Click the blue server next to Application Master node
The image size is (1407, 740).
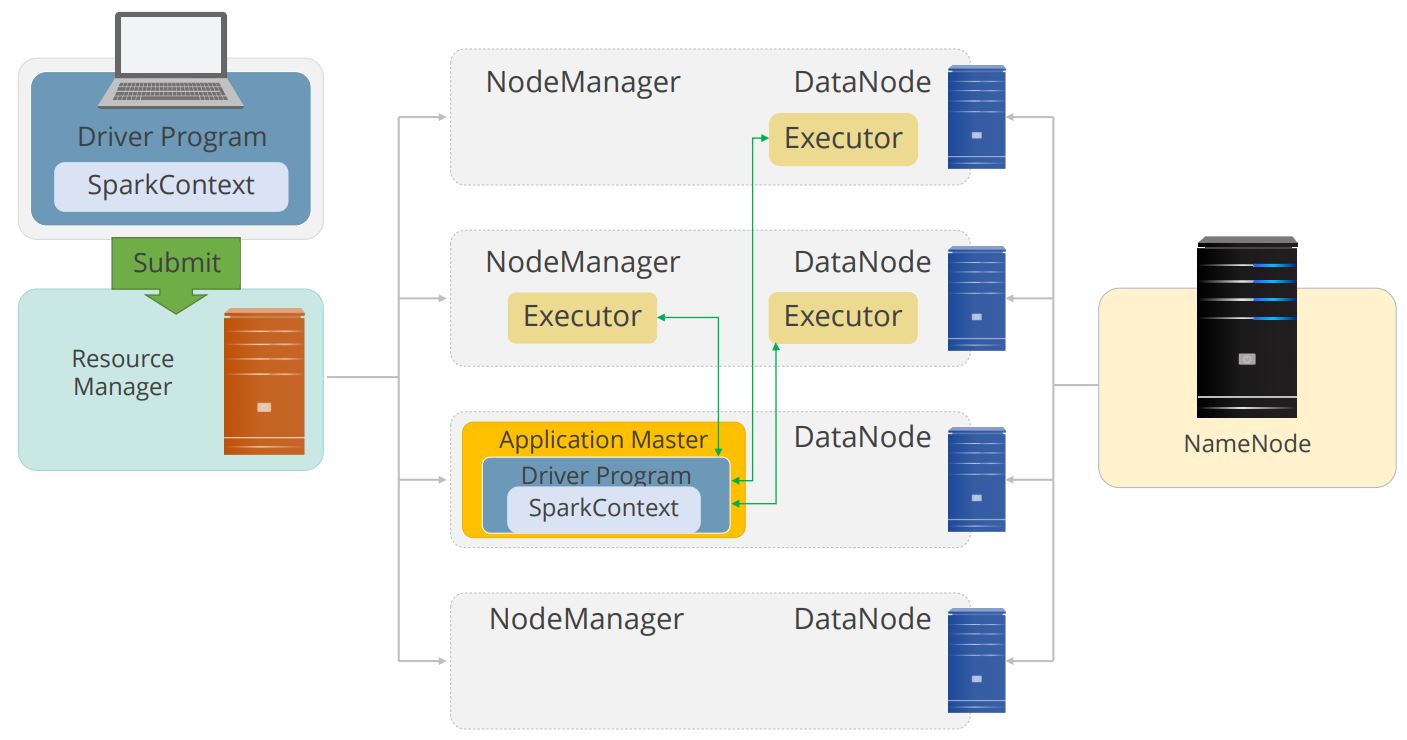point(976,479)
